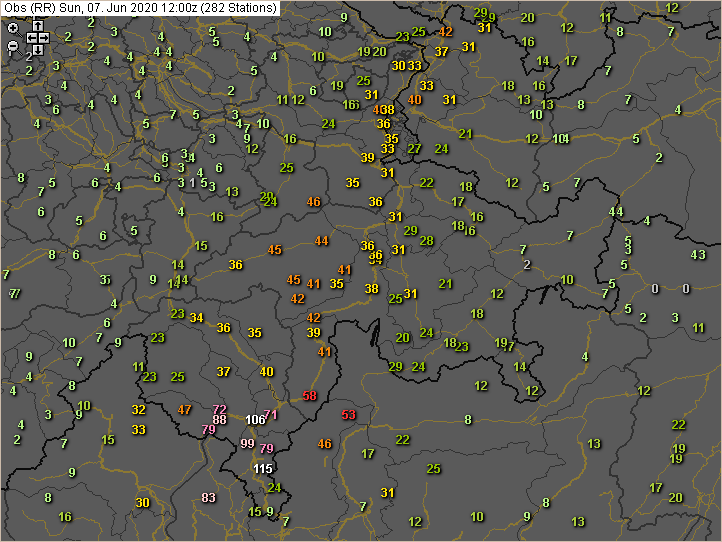Select the yellow 38 below station 36

point(372,289)
